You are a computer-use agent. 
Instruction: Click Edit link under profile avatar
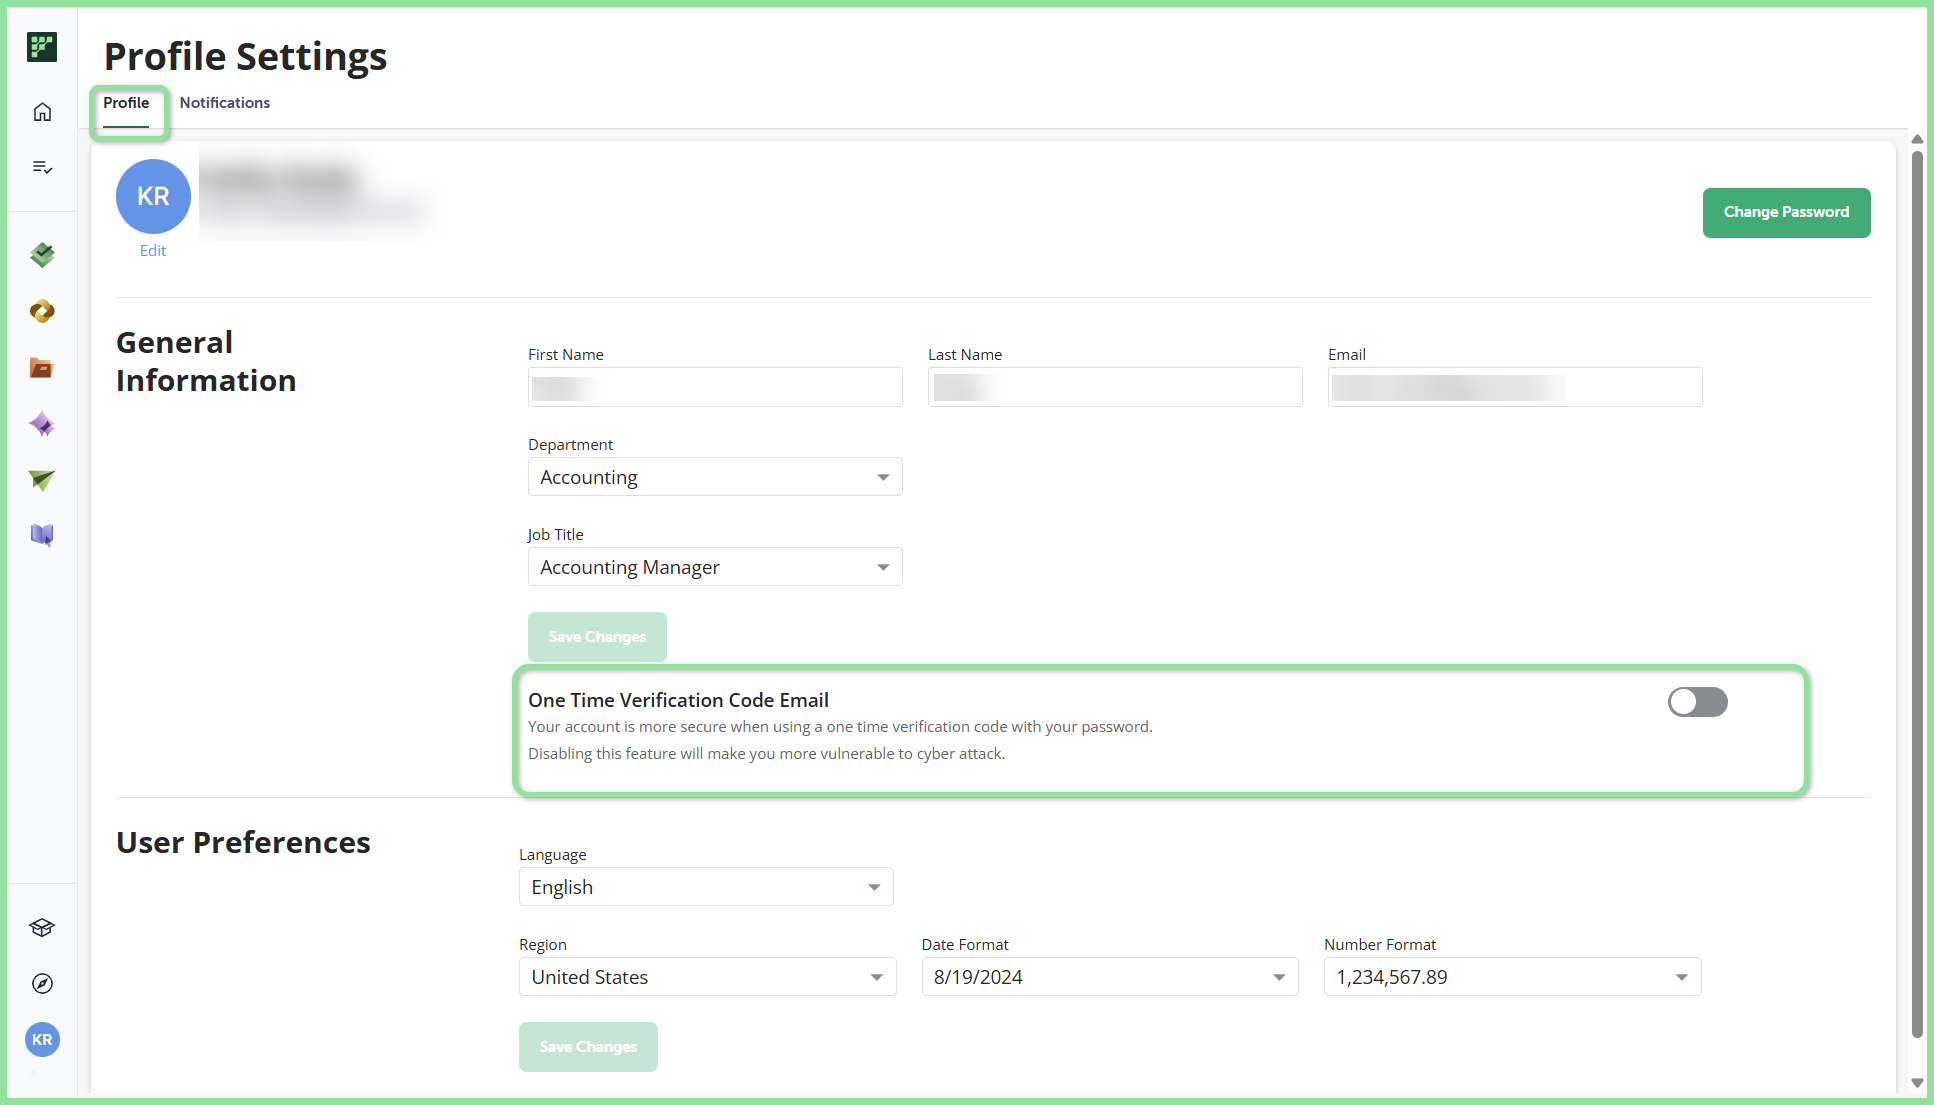153,251
